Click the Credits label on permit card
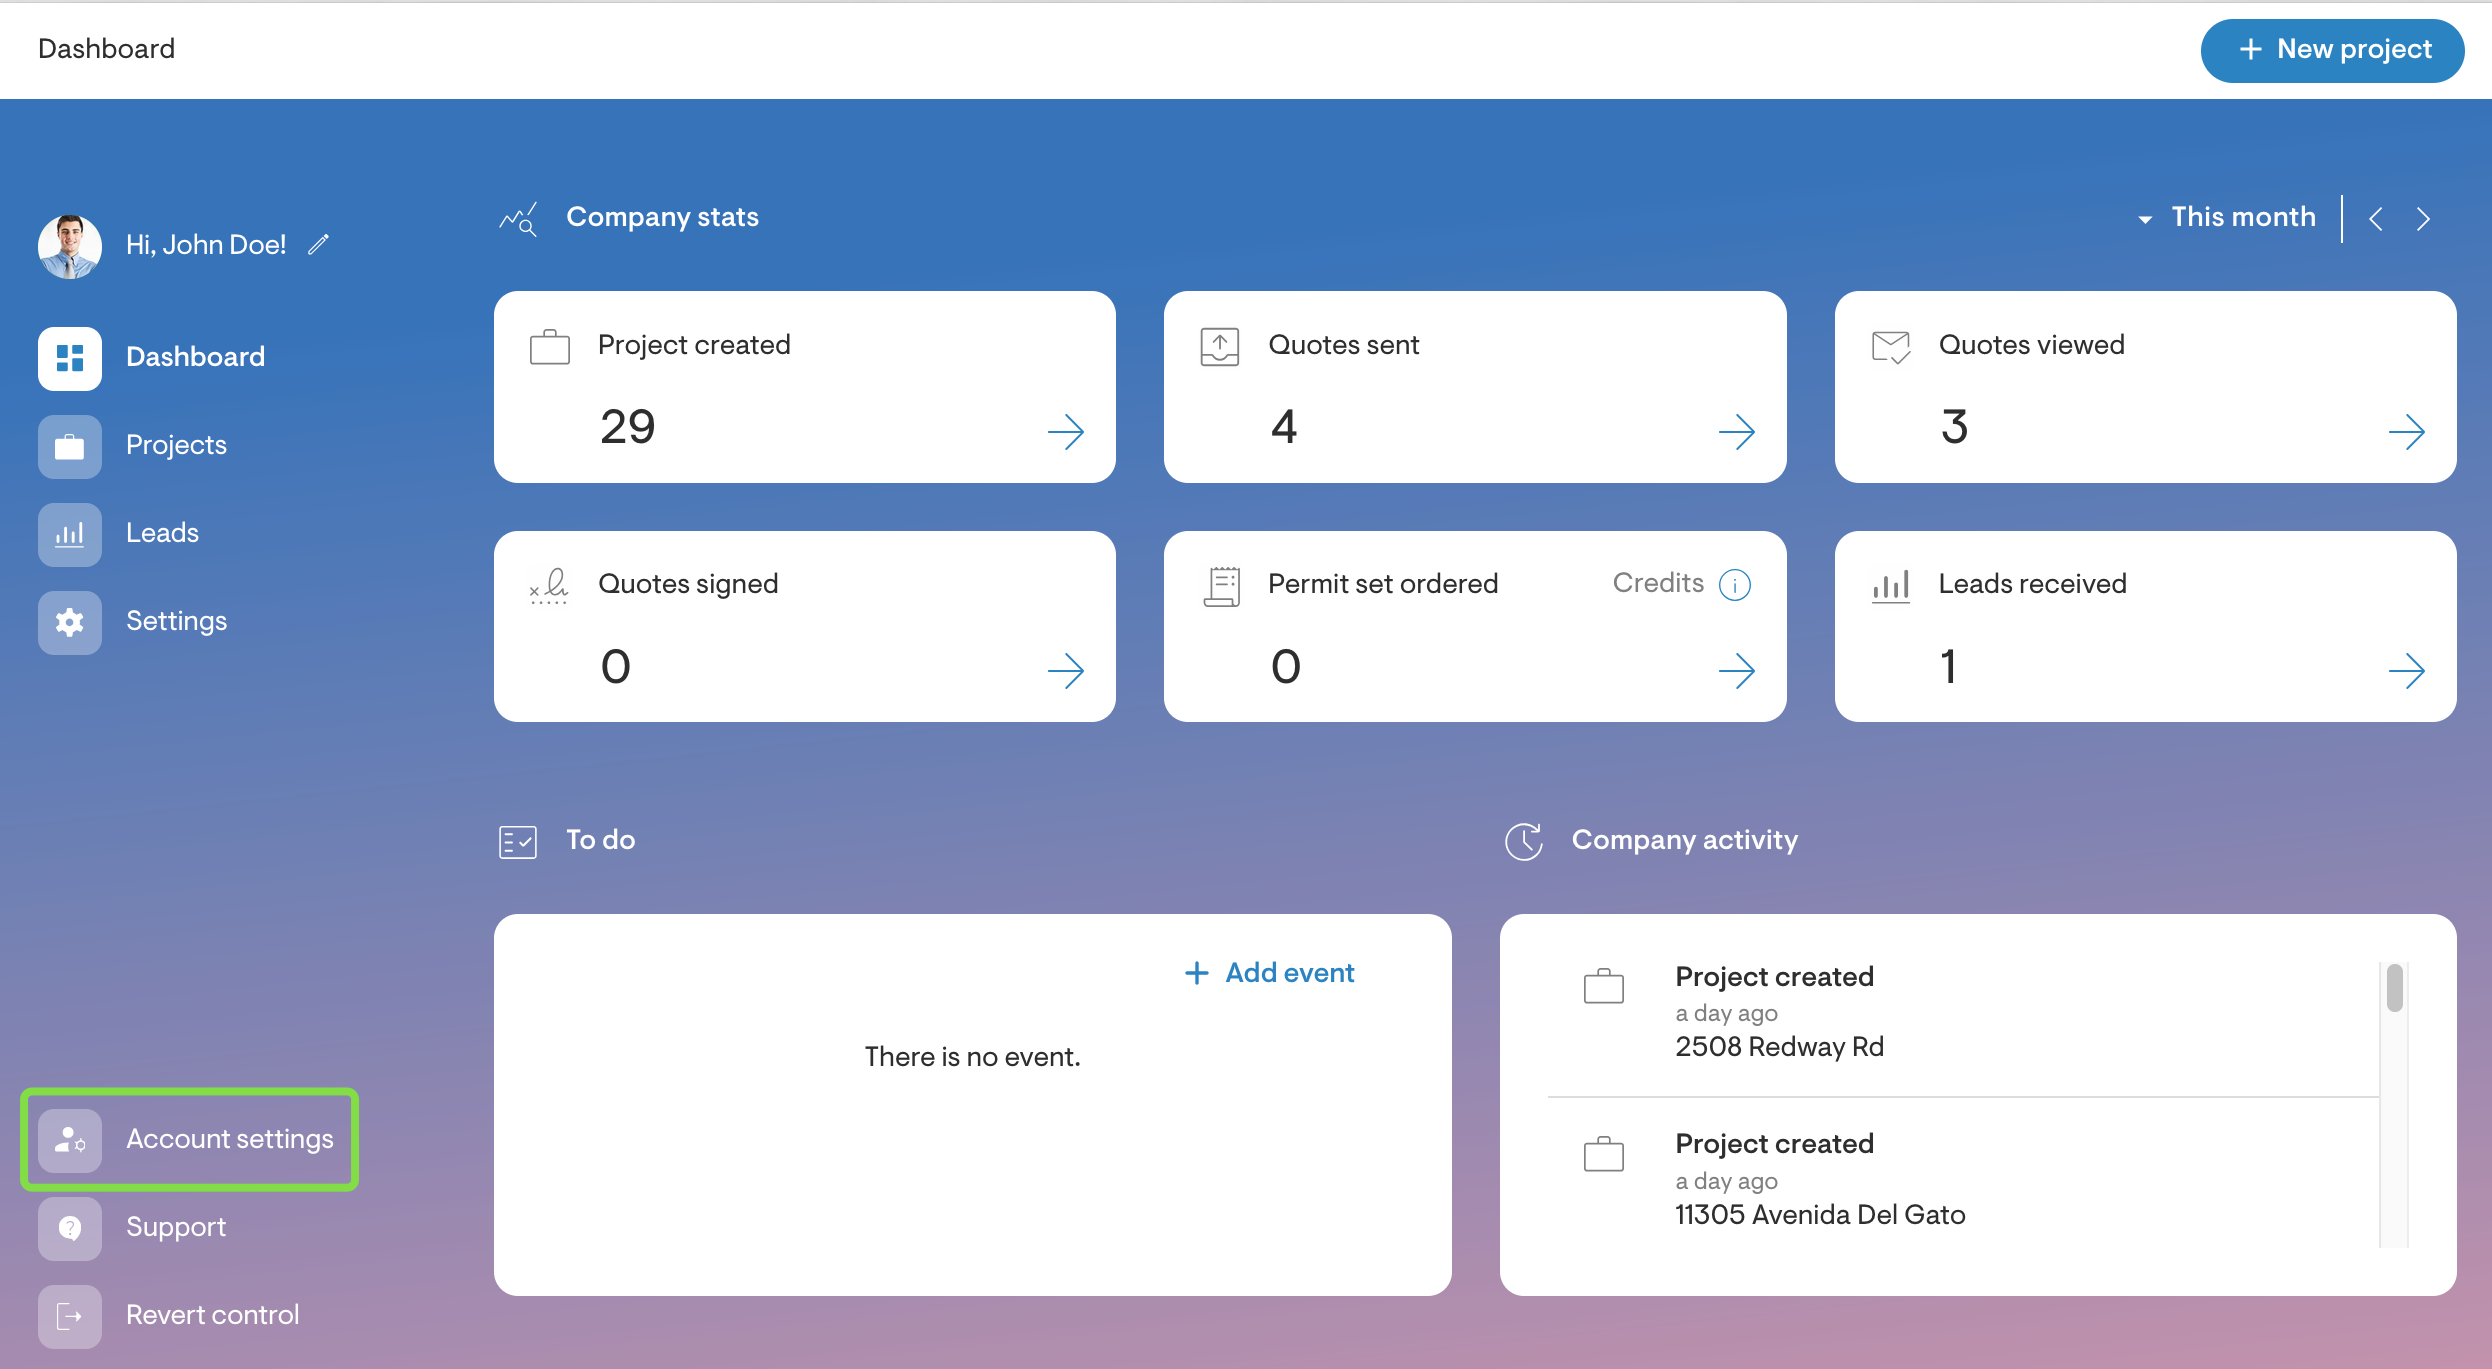Viewport: 2492px width, 1369px height. (x=1658, y=583)
